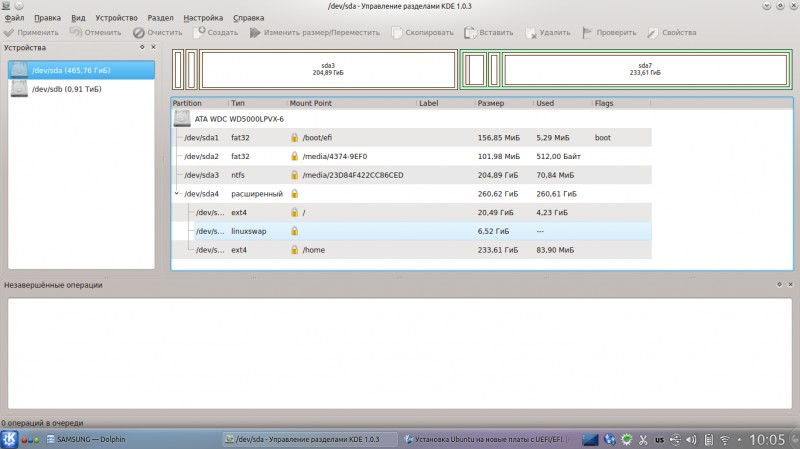Close the Незавершённые операции panel
The width and height of the screenshot is (800, 449).
pos(790,284)
